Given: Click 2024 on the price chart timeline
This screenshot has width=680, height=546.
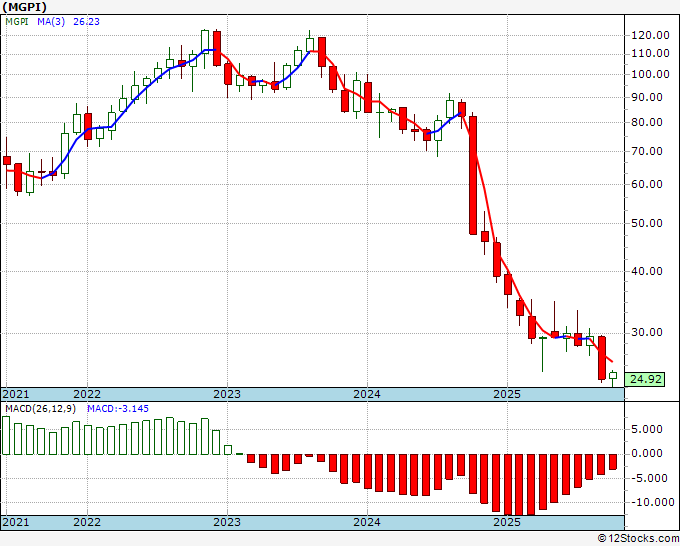Looking at the screenshot, I should pos(367,394).
